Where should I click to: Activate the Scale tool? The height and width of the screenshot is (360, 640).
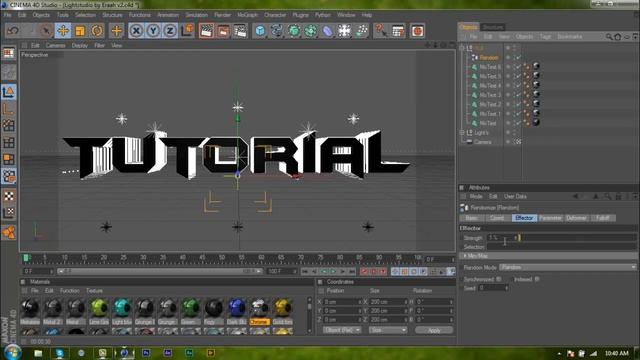pos(80,31)
